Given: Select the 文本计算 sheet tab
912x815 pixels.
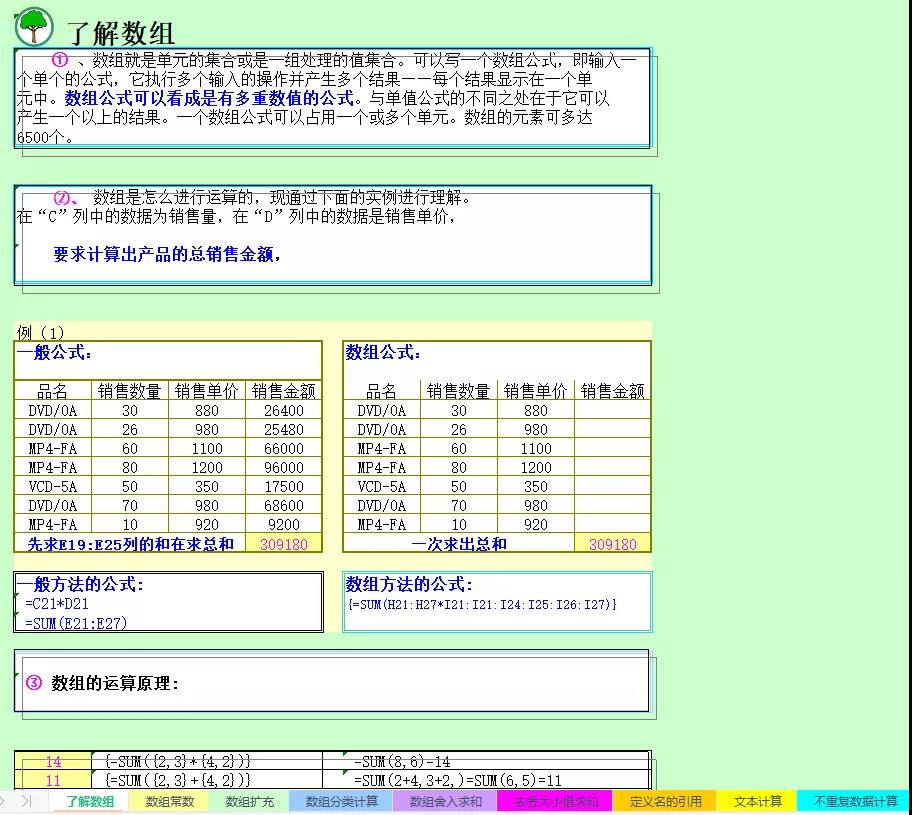Looking at the screenshot, I should coord(757,801).
